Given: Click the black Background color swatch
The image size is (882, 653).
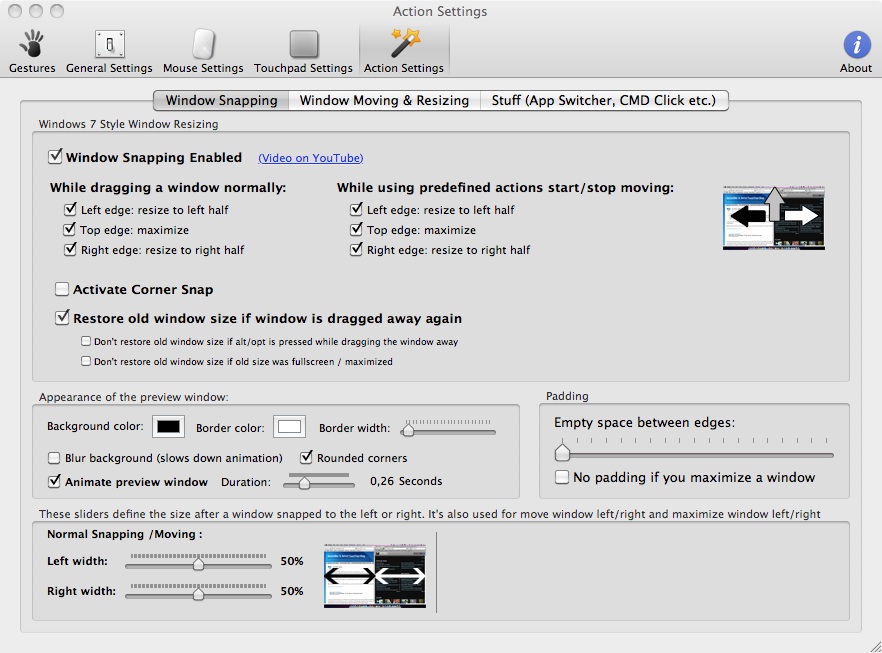Looking at the screenshot, I should click(168, 427).
